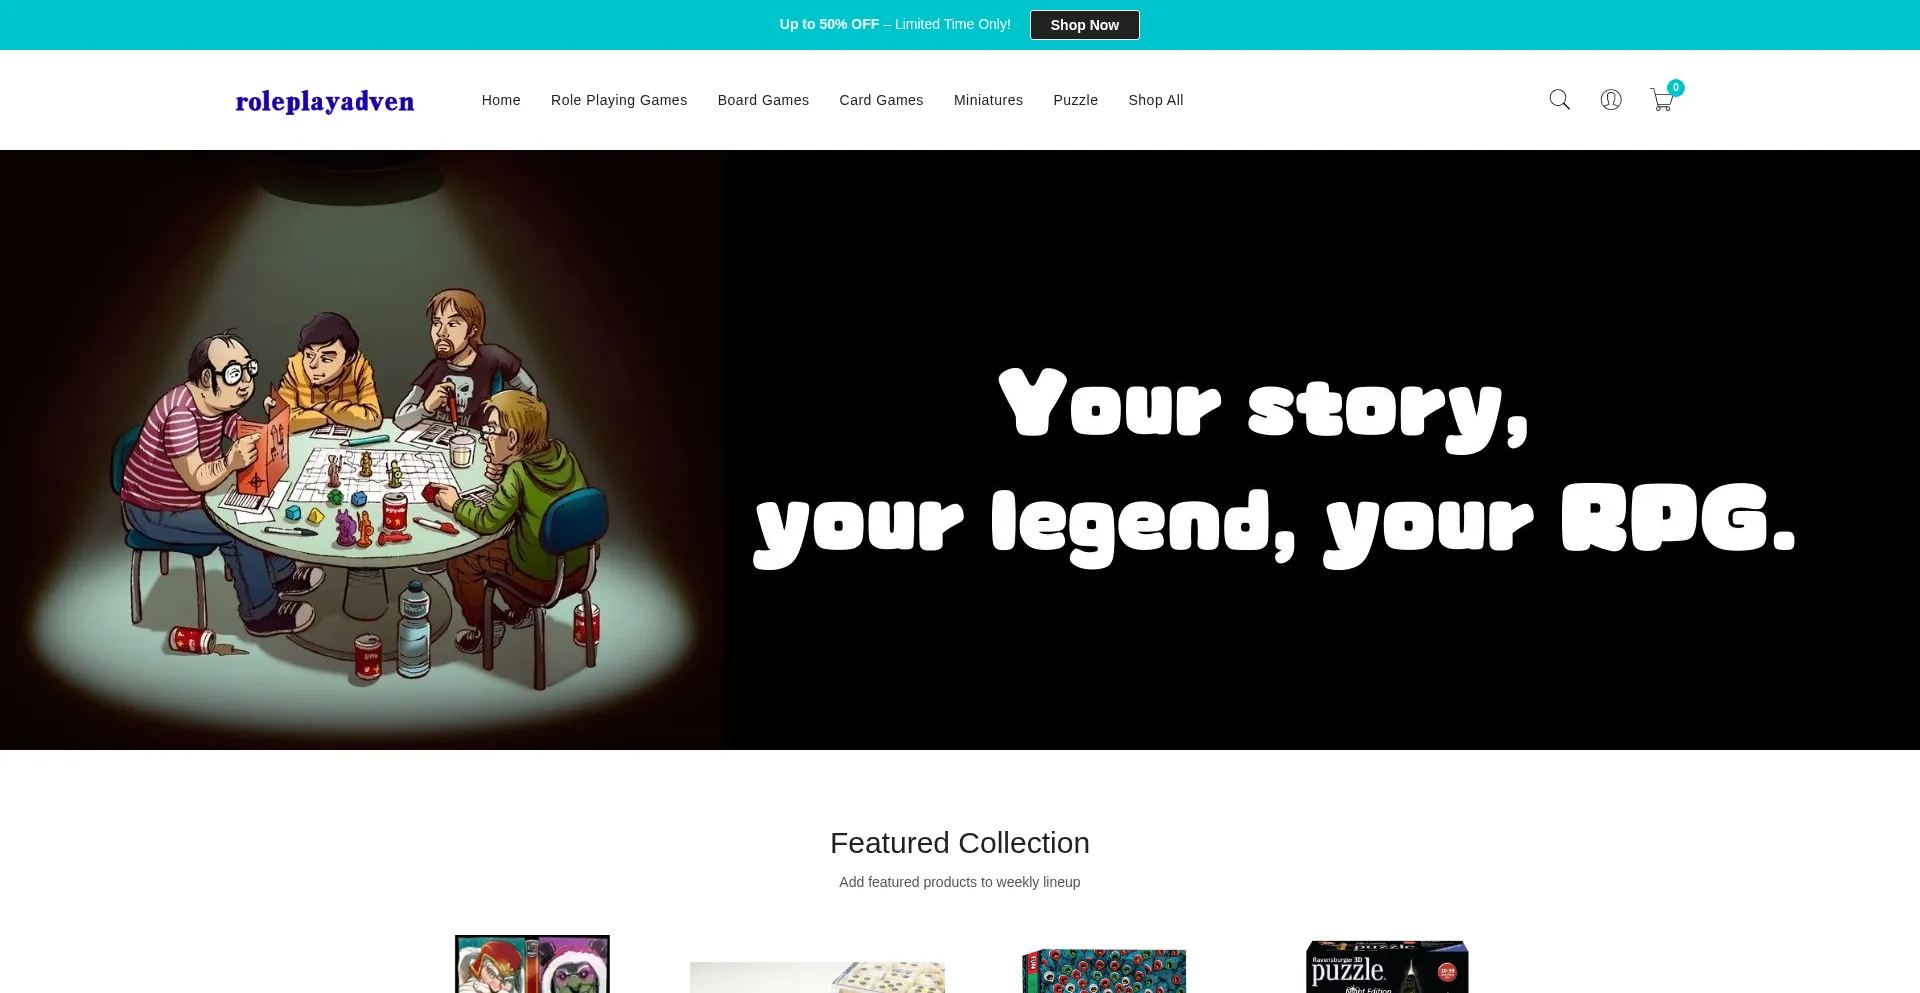Click the 'Up to 50% OFF' announcement text
This screenshot has width=1920, height=993.
895,24
